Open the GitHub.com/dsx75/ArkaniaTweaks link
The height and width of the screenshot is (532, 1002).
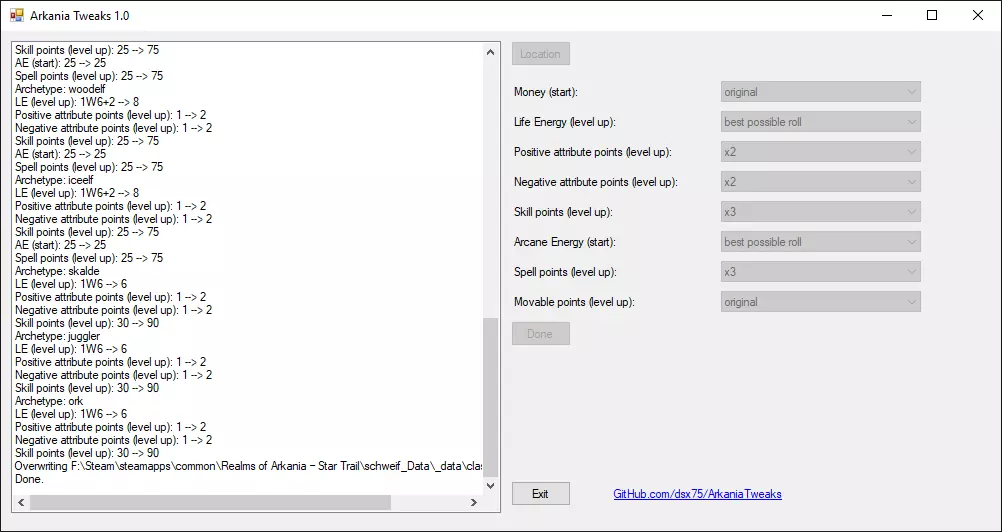697,494
